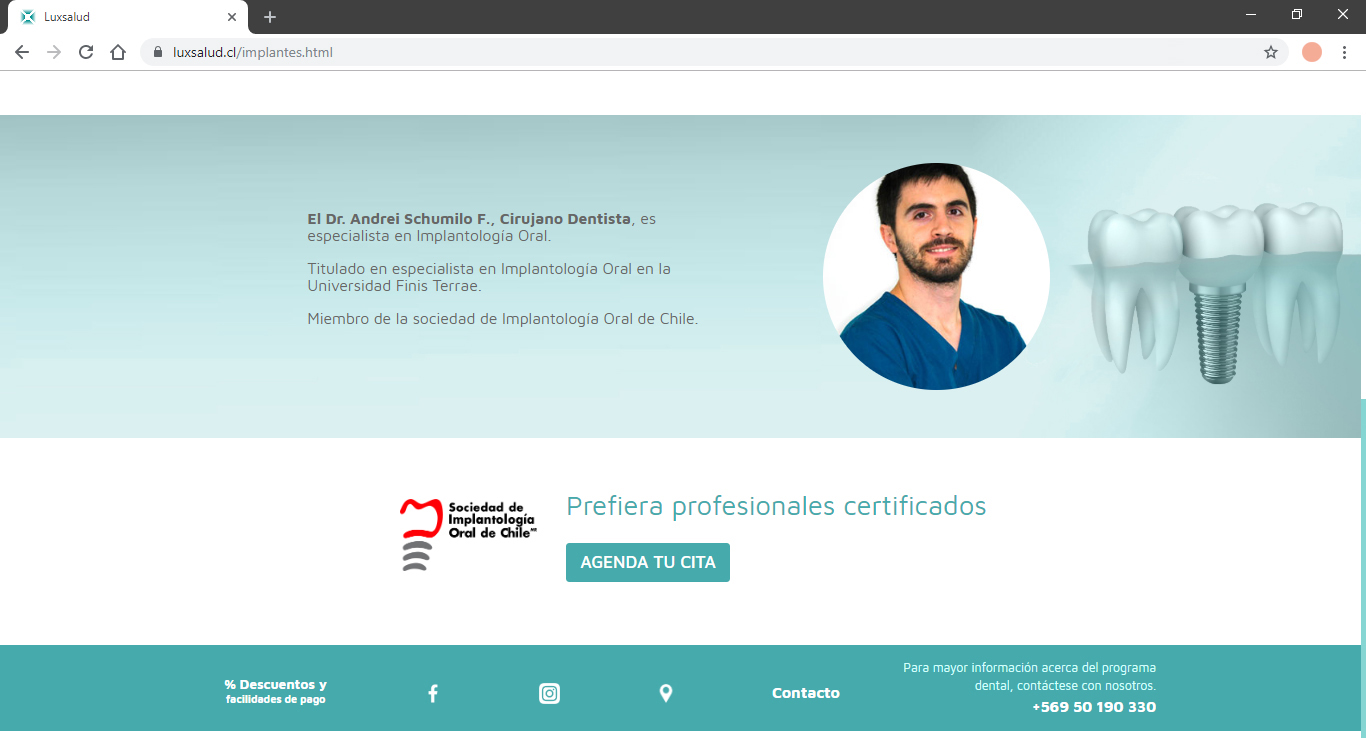1366x738 pixels.
Task: Reload the page
Action: coord(86,52)
